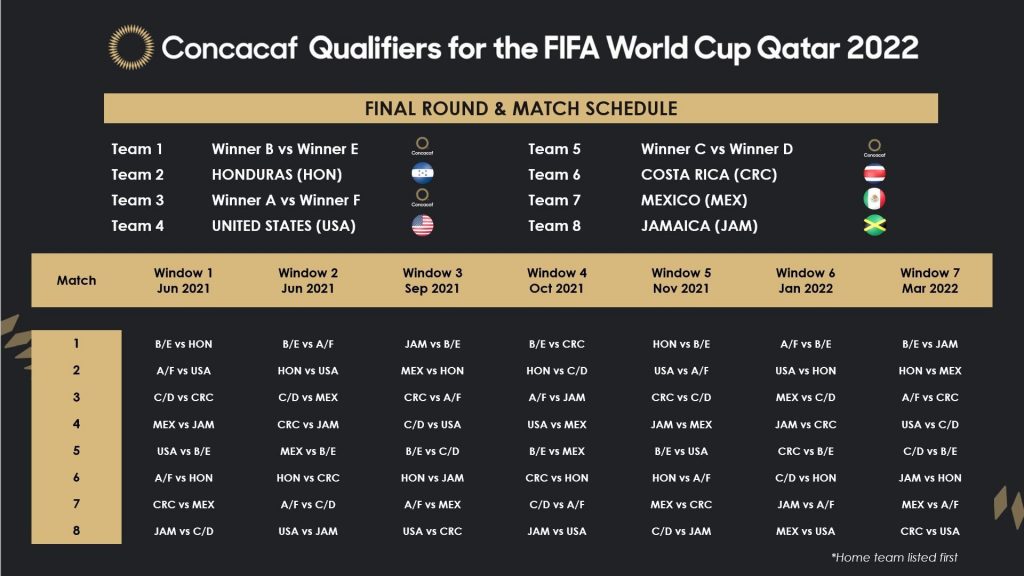1024x576 pixels.
Task: Click the Concacaf logo beside Team 5
Action: click(874, 149)
